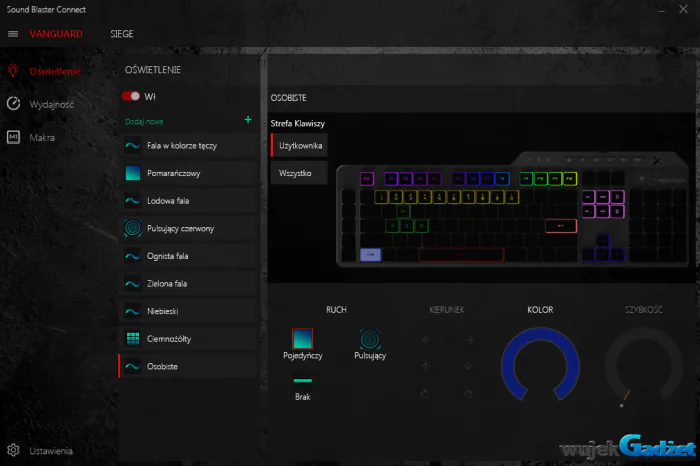Choose the Użytkownika key zone button

pos(300,146)
